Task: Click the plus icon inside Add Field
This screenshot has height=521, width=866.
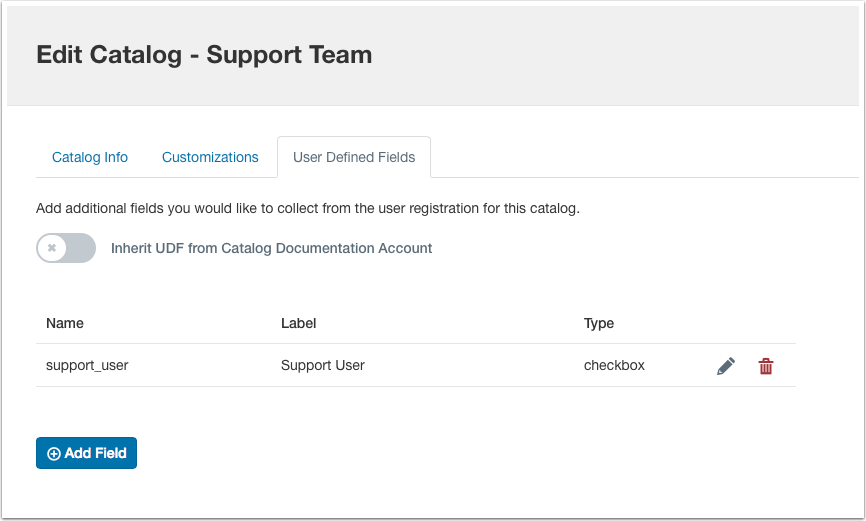Action: pyautogui.click(x=54, y=453)
